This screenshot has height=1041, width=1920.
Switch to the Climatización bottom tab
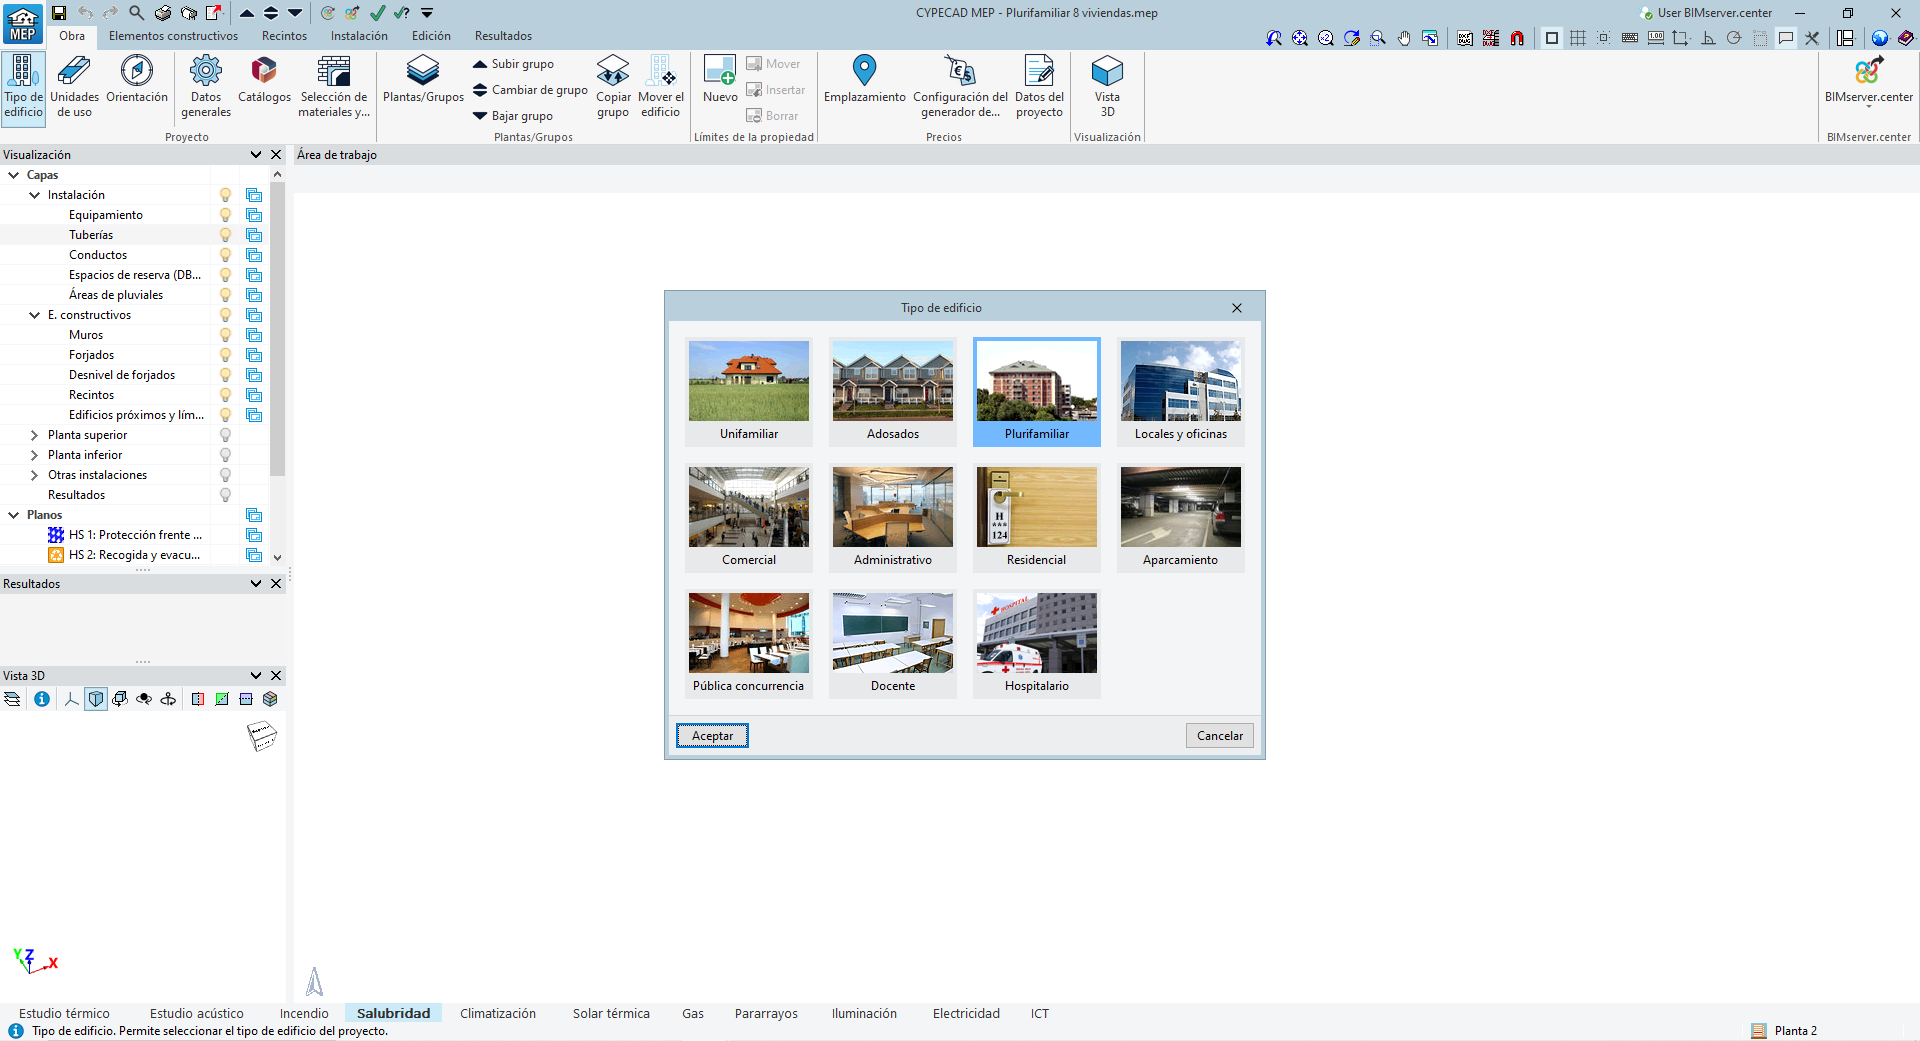tap(497, 1013)
